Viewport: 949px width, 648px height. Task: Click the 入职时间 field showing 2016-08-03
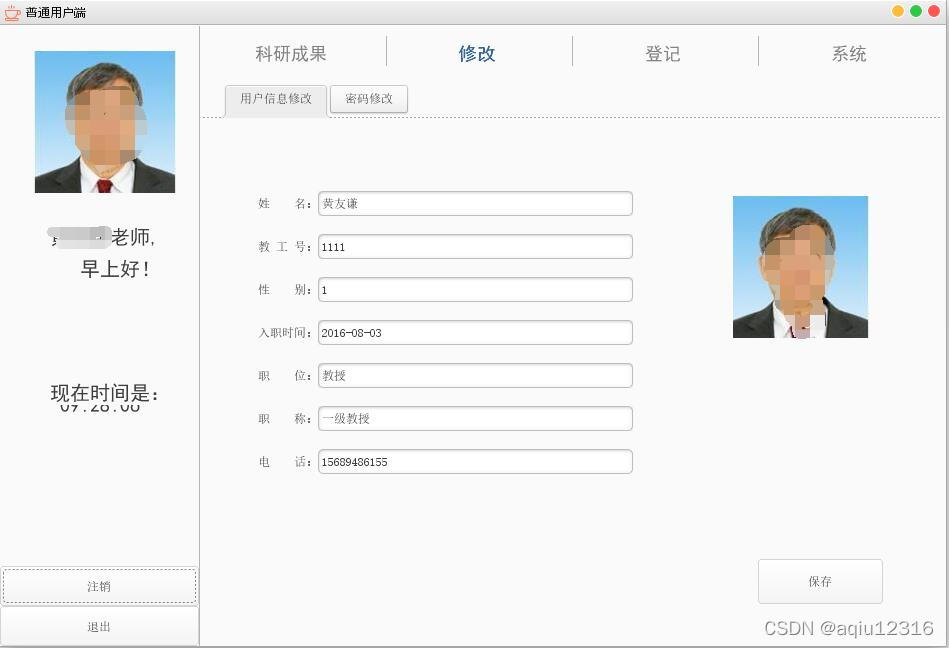[x=474, y=332]
